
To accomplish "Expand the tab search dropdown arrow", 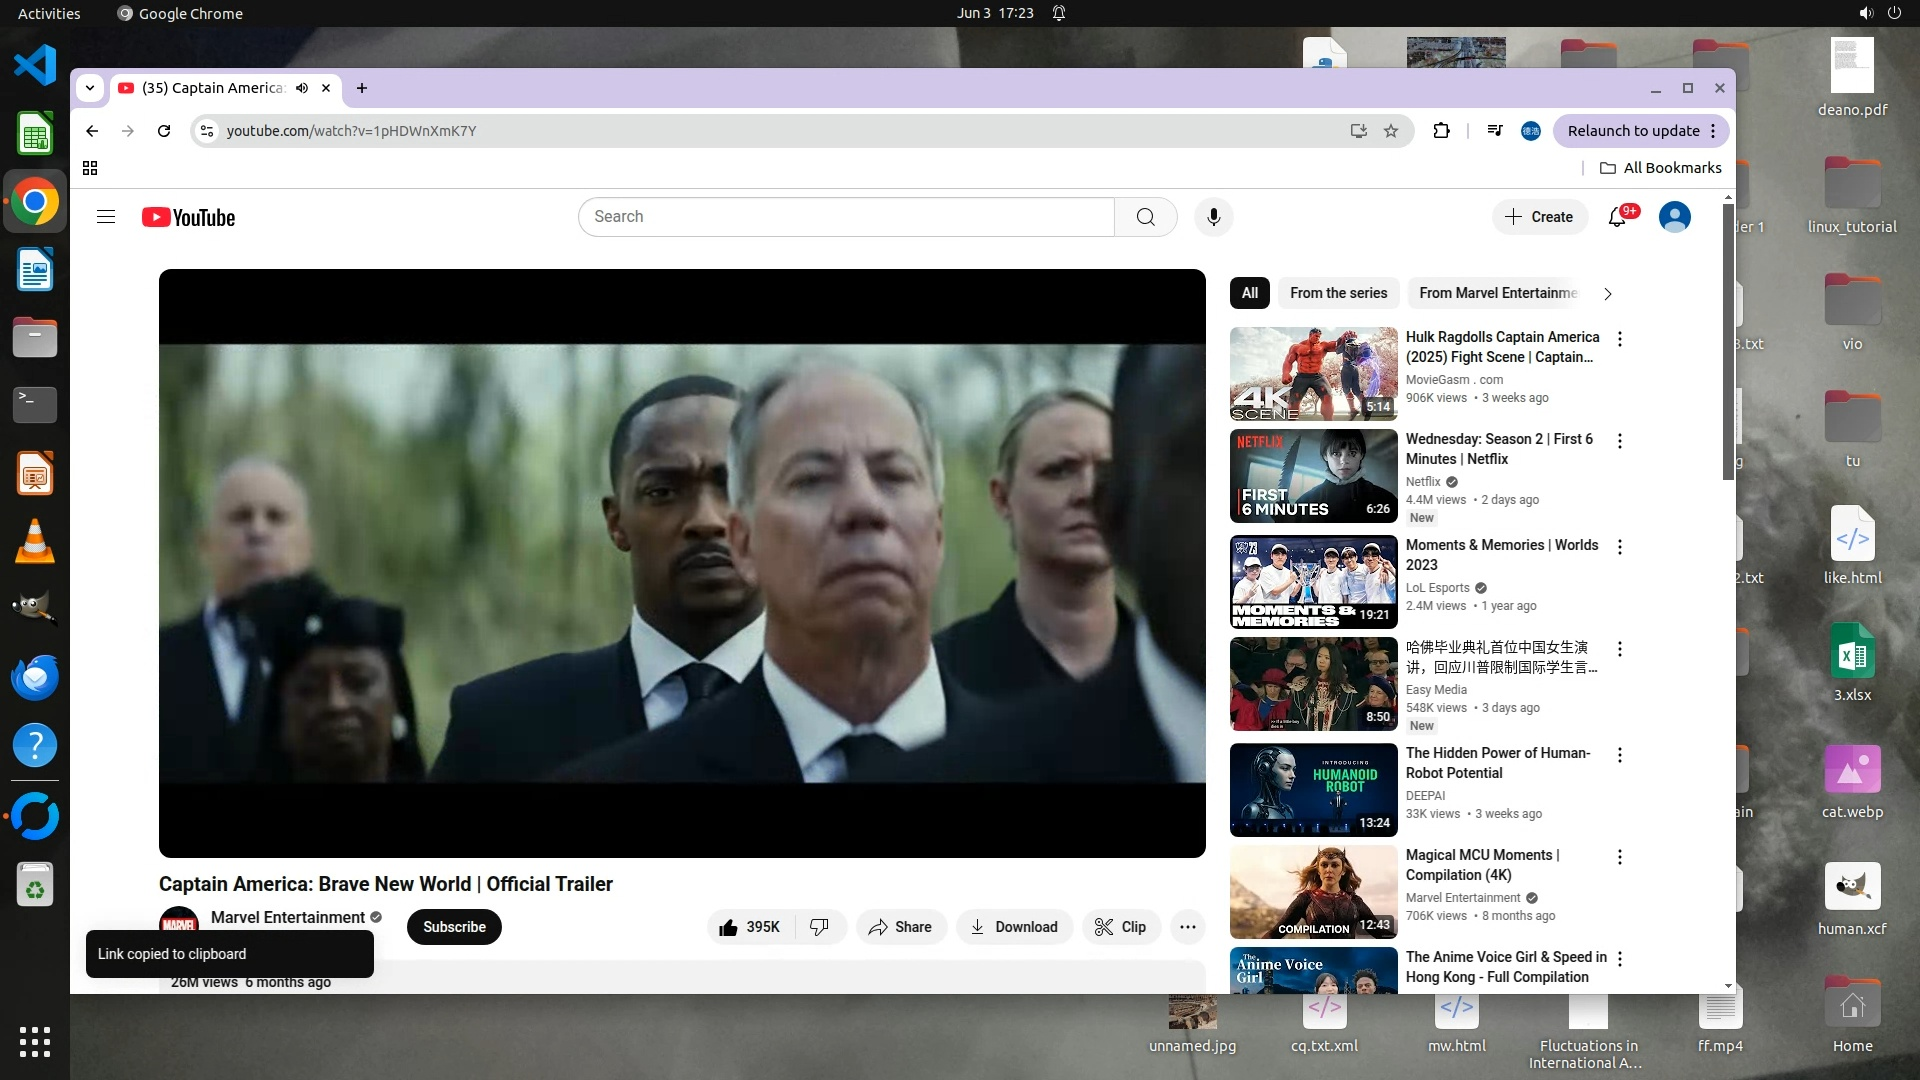I will [x=90, y=88].
